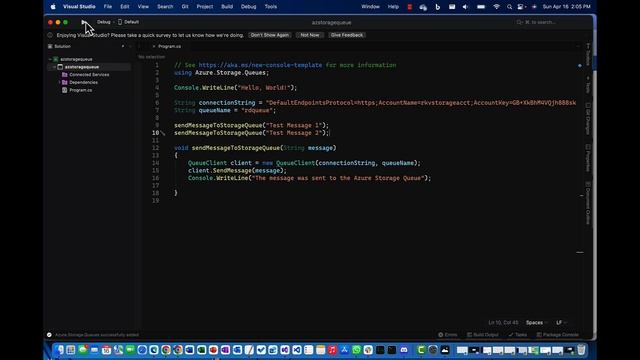Click the Spotlight search icon

pos(509,7)
